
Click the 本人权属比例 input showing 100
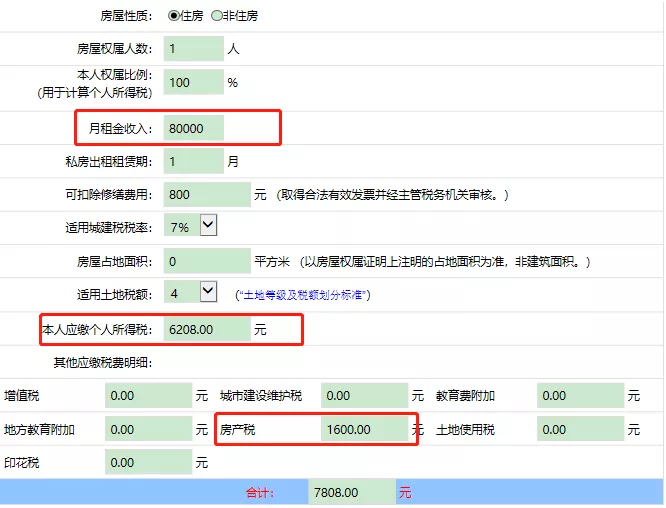(x=194, y=82)
